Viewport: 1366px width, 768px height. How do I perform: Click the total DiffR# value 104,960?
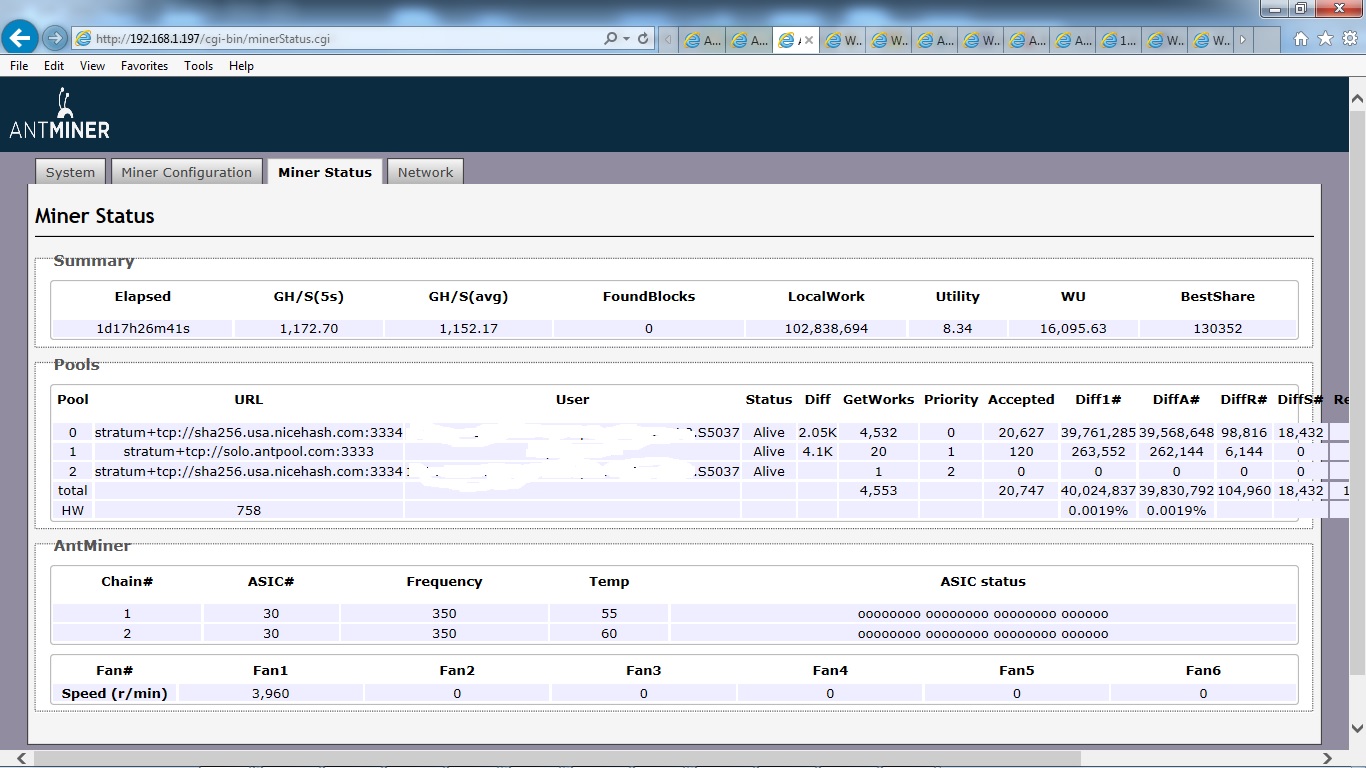(1244, 491)
